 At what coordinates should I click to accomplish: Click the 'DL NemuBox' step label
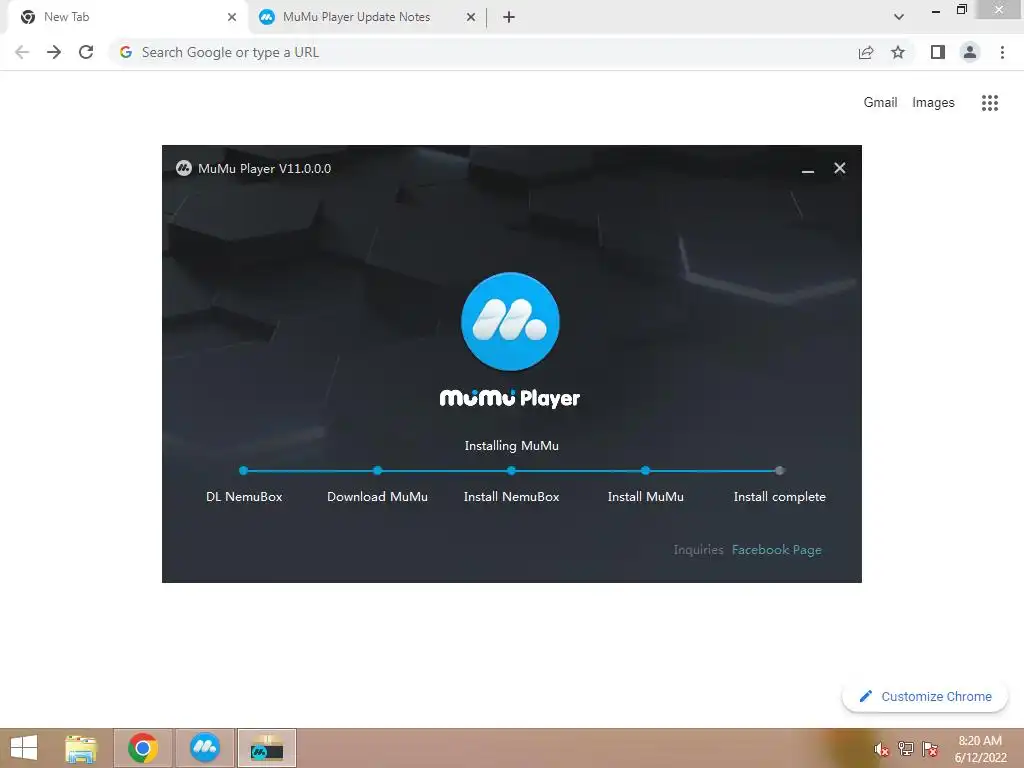click(x=244, y=496)
